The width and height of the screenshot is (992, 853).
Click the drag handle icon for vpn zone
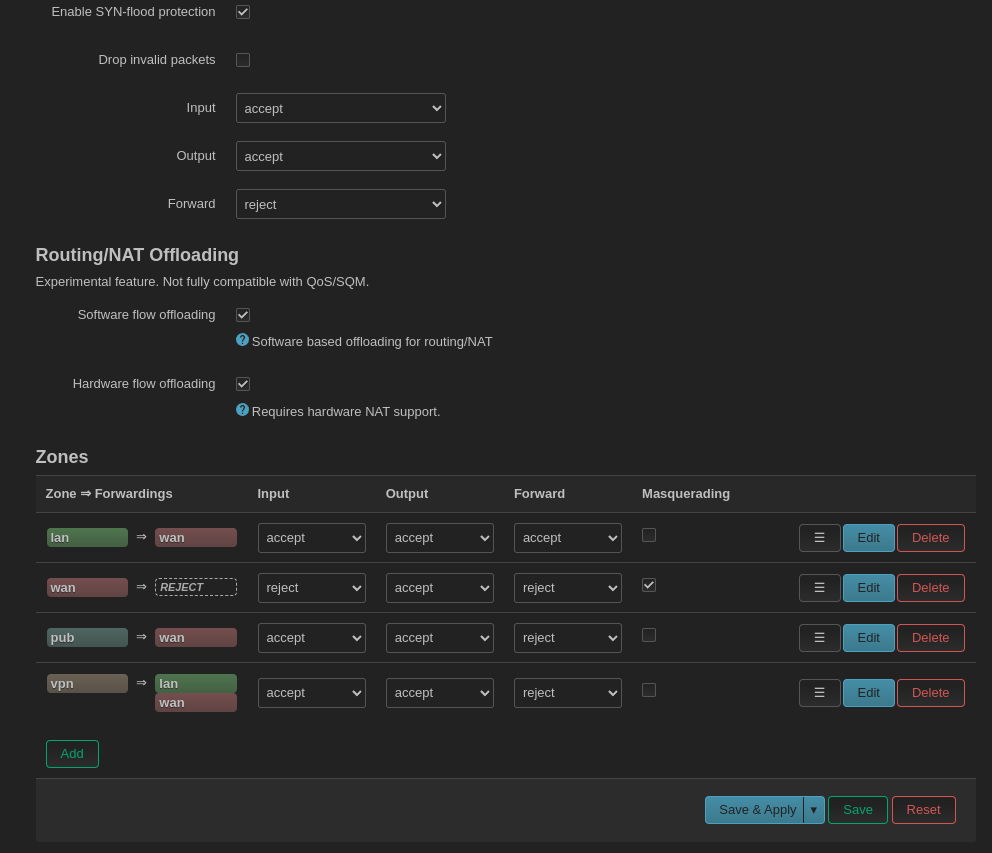coord(819,693)
